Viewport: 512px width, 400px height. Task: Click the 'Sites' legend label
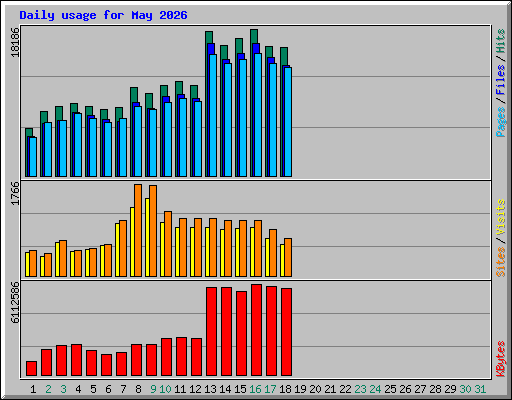[501, 262]
